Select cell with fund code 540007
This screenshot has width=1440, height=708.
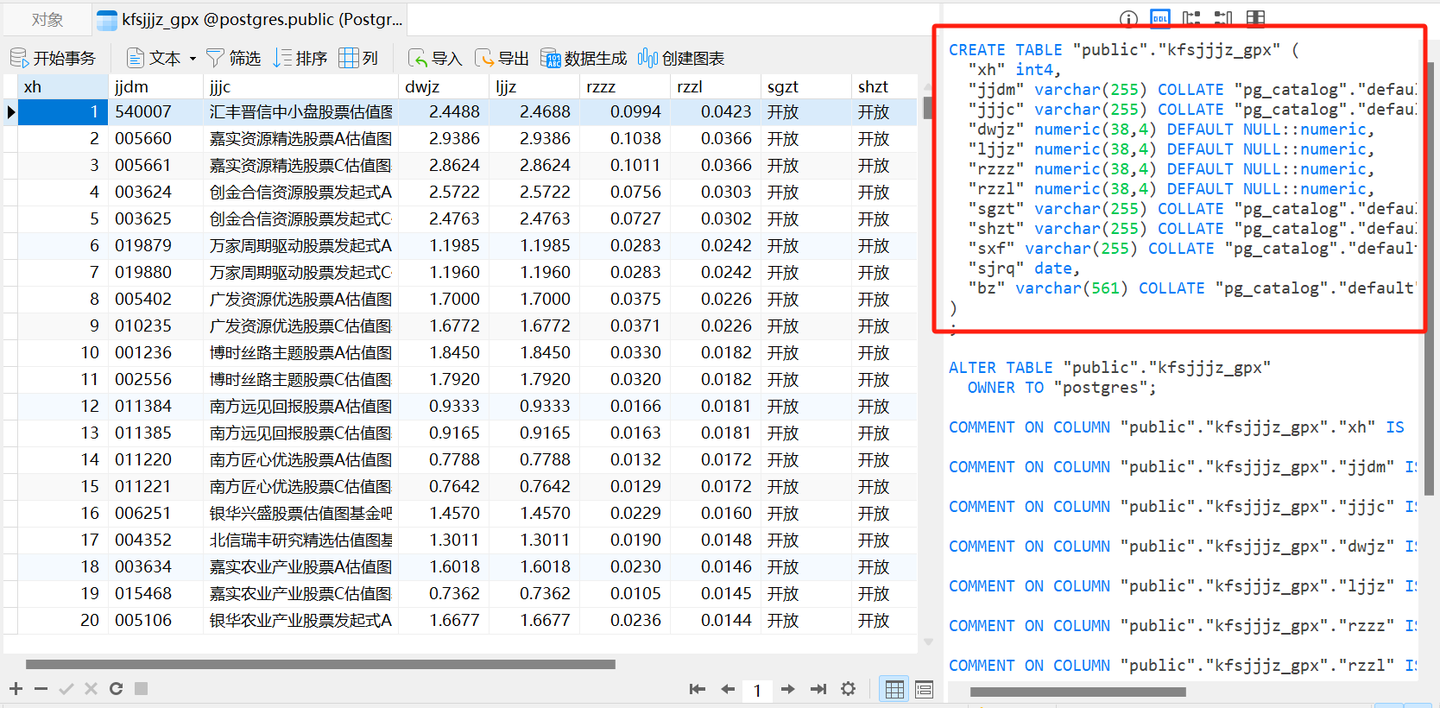155,112
